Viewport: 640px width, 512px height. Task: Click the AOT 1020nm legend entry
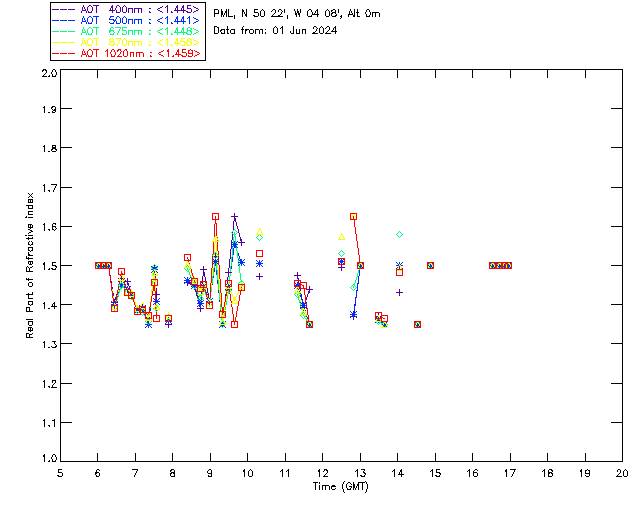click(126, 53)
